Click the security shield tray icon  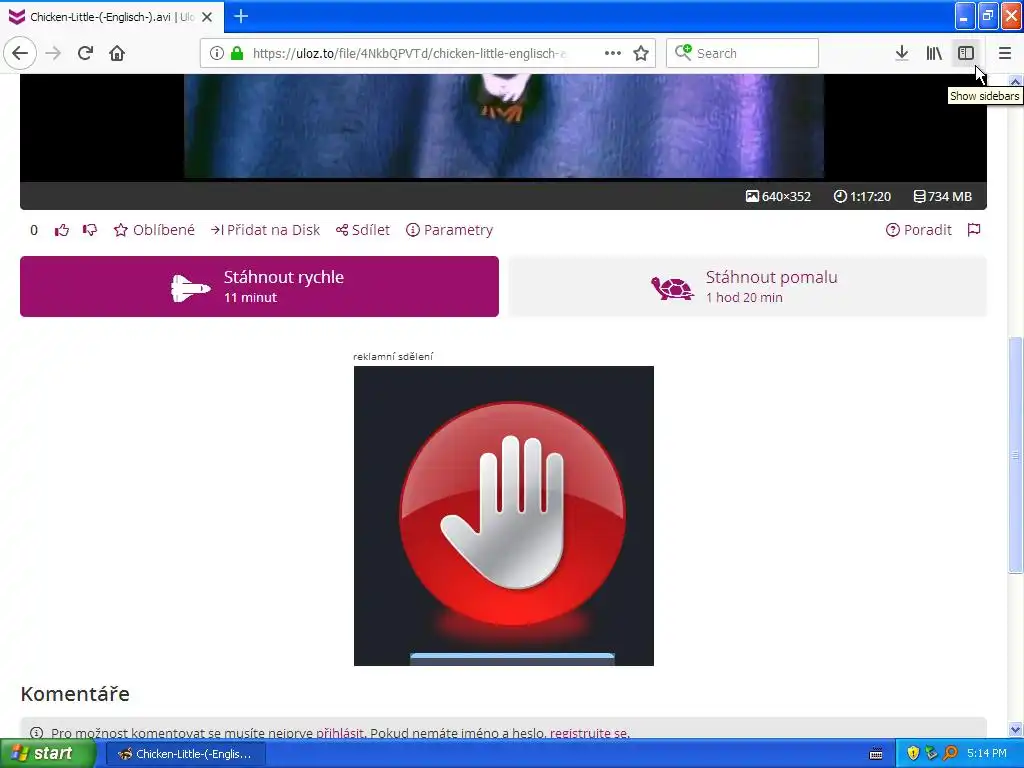pos(913,754)
